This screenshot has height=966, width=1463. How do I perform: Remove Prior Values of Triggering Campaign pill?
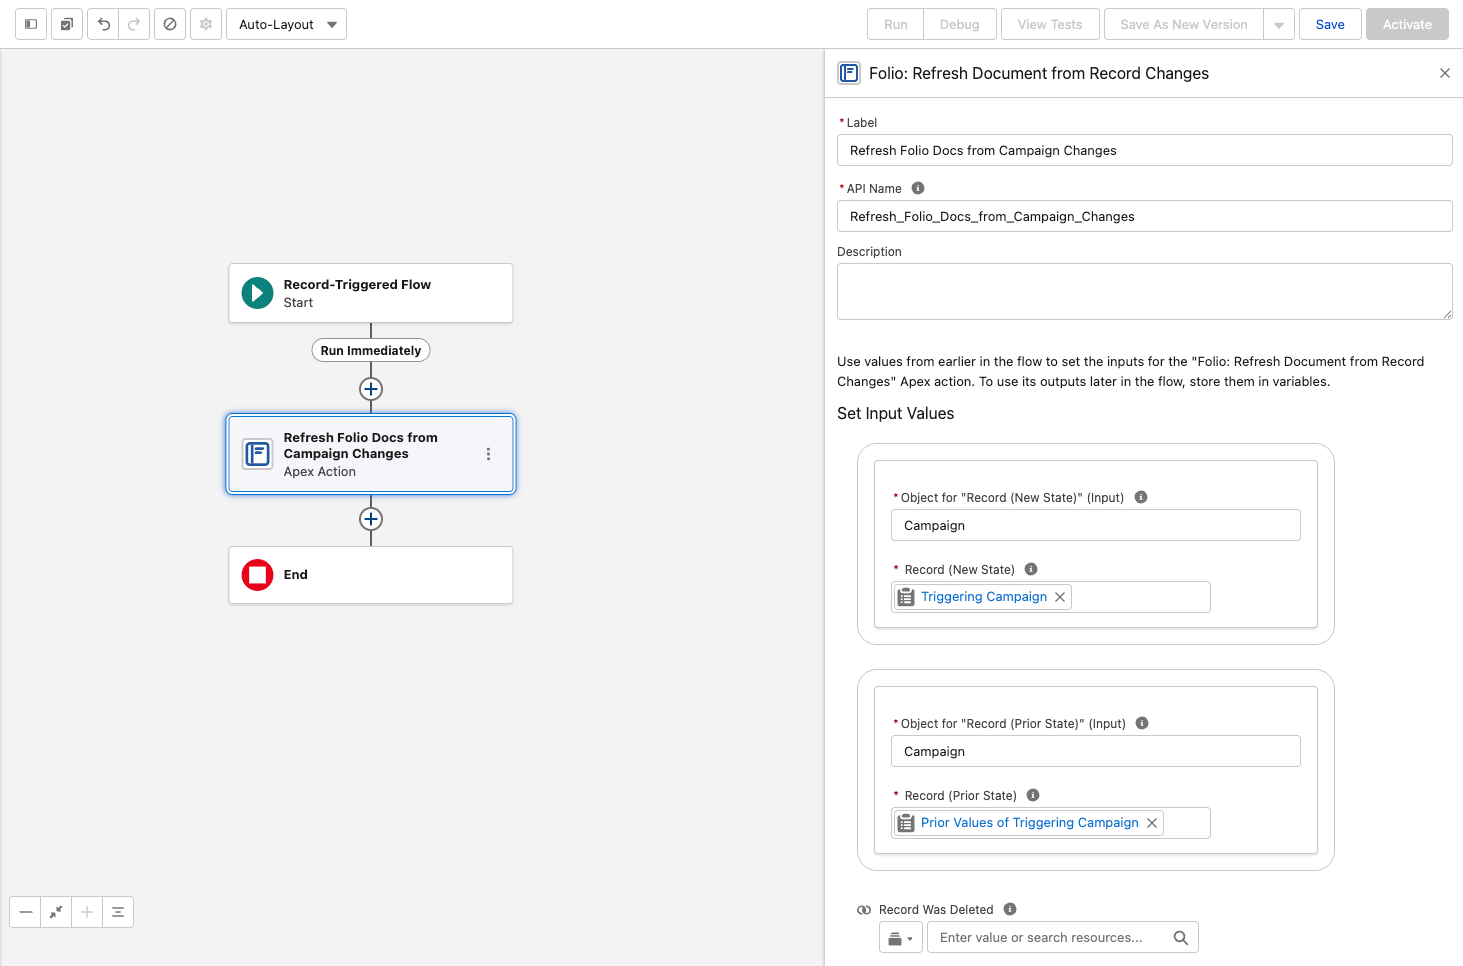click(1152, 823)
